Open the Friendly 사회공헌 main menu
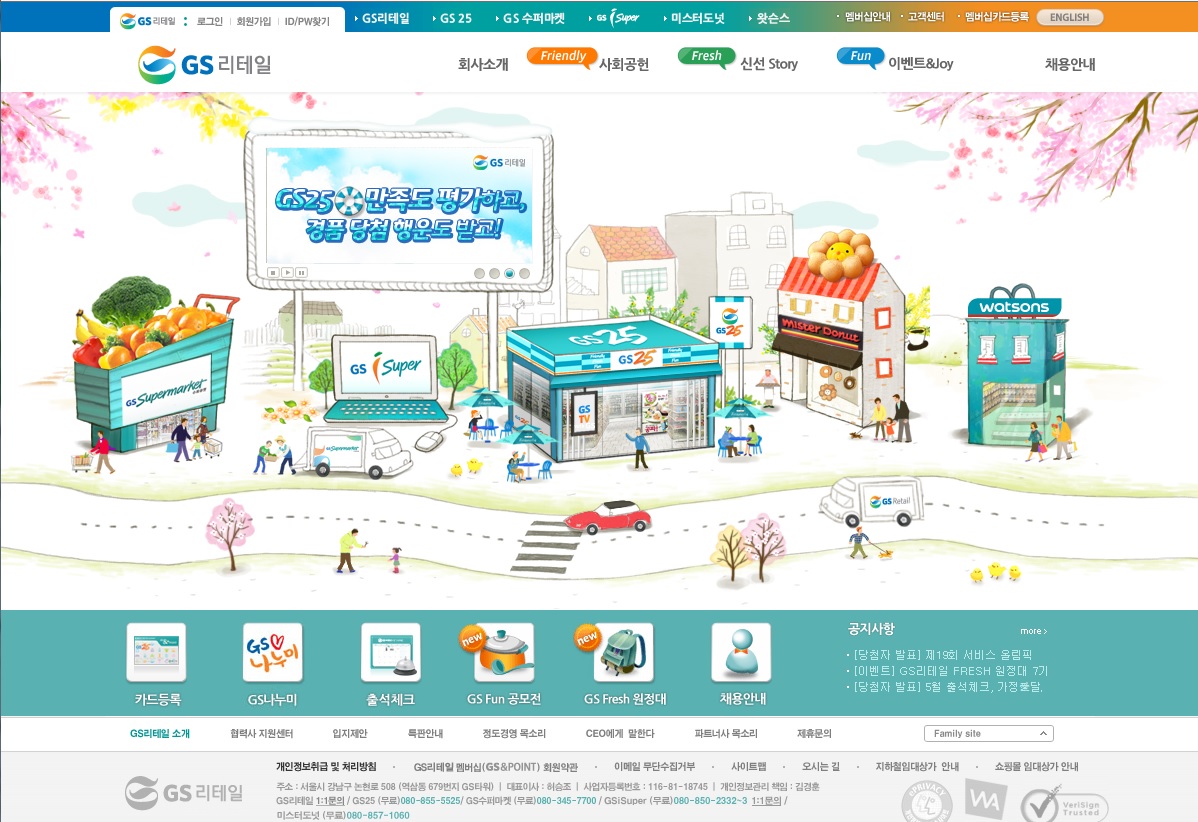This screenshot has height=822, width=1198. (x=588, y=60)
